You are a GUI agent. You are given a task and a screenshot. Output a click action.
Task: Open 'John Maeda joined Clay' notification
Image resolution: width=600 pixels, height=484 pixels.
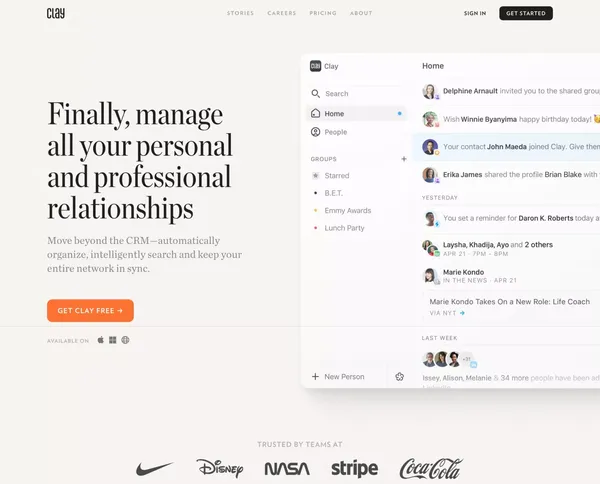(x=509, y=147)
